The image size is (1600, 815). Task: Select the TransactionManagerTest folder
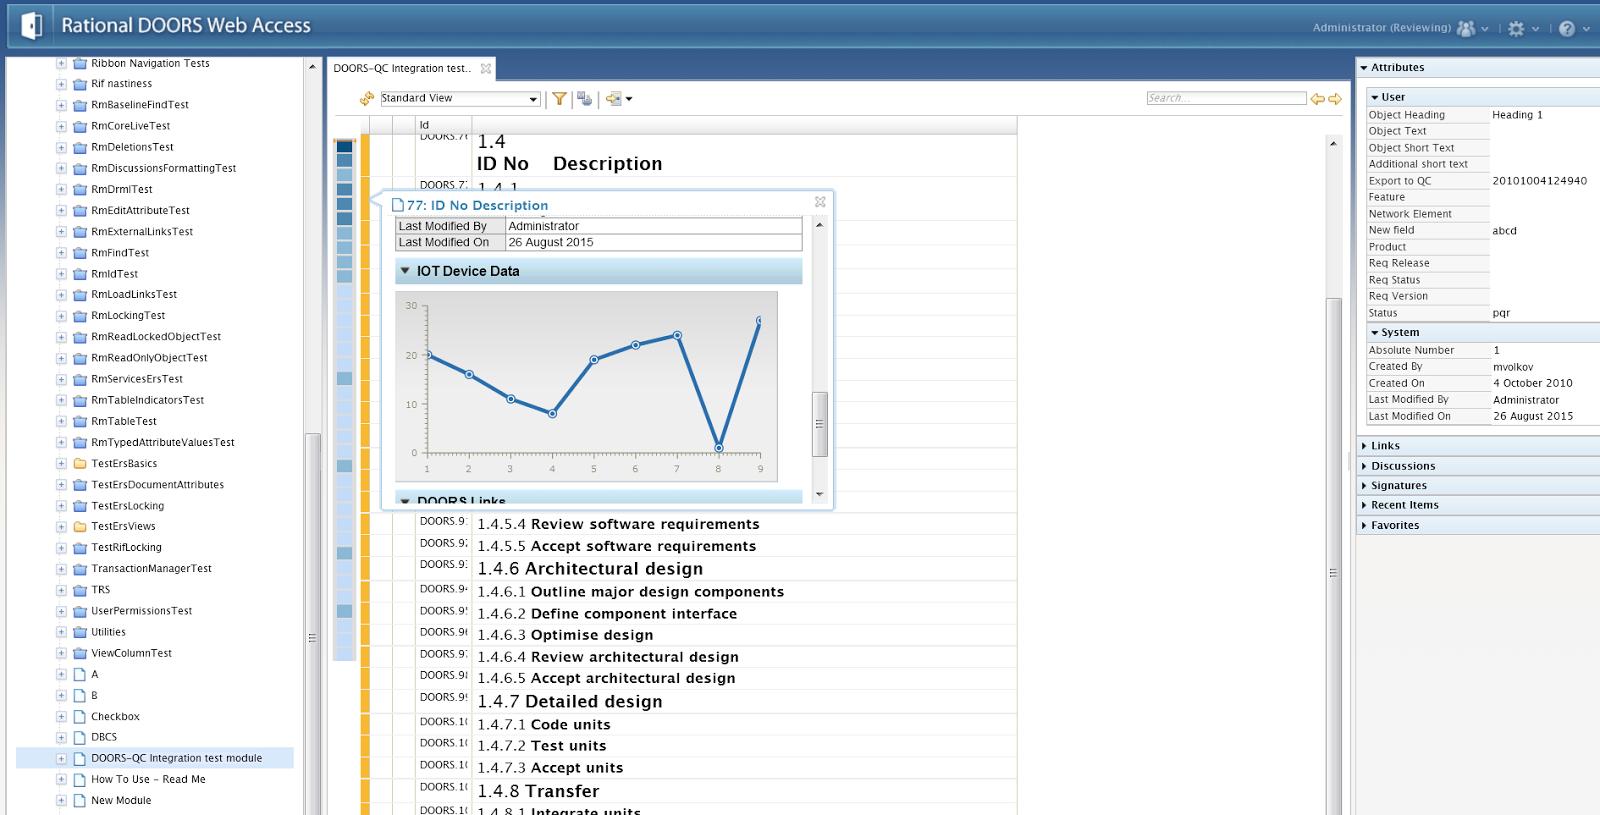pyautogui.click(x=152, y=569)
